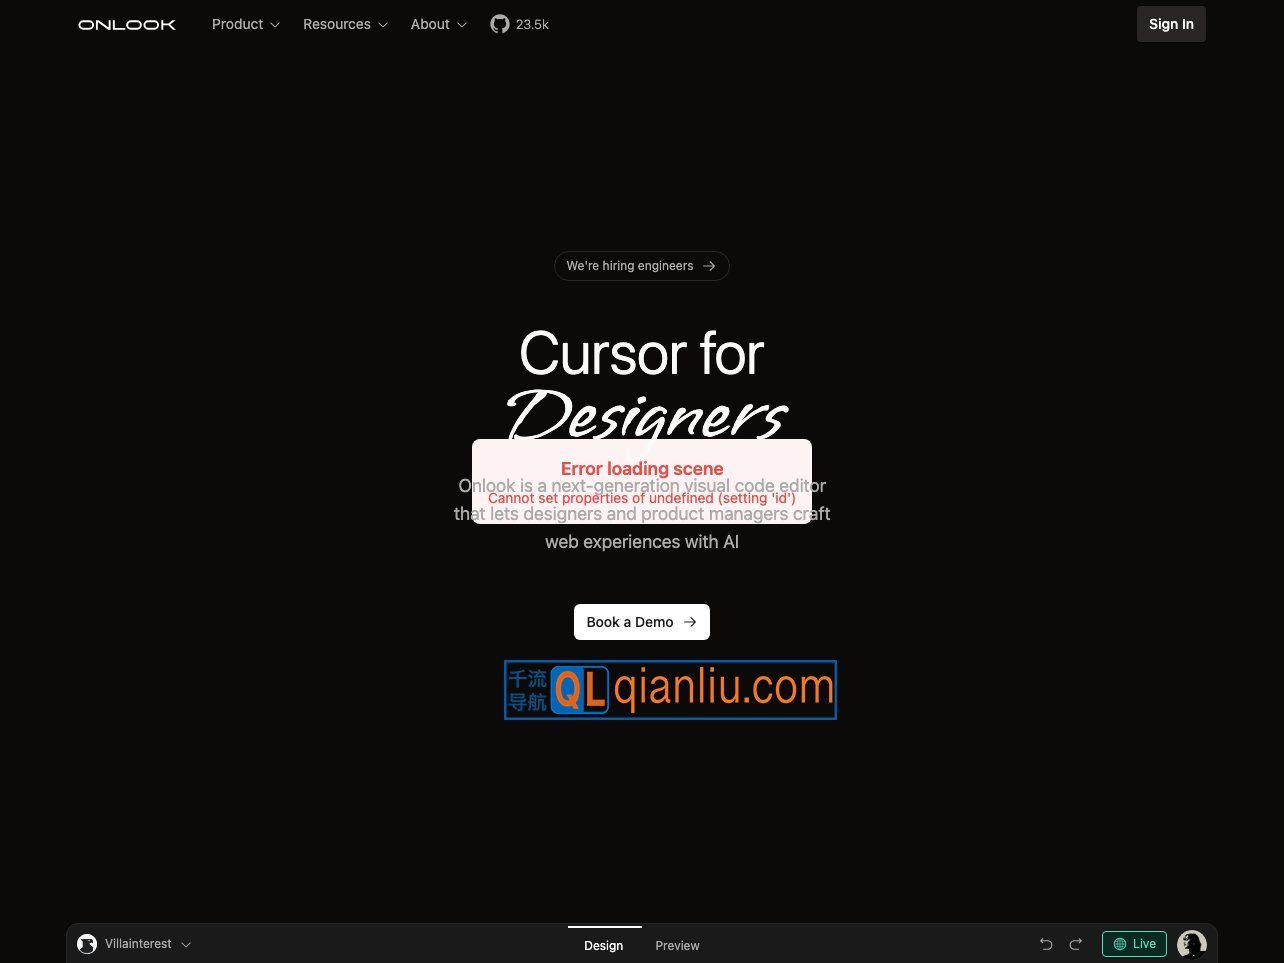Image resolution: width=1284 pixels, height=963 pixels.
Task: Click the undo arrow icon
Action: (1046, 944)
